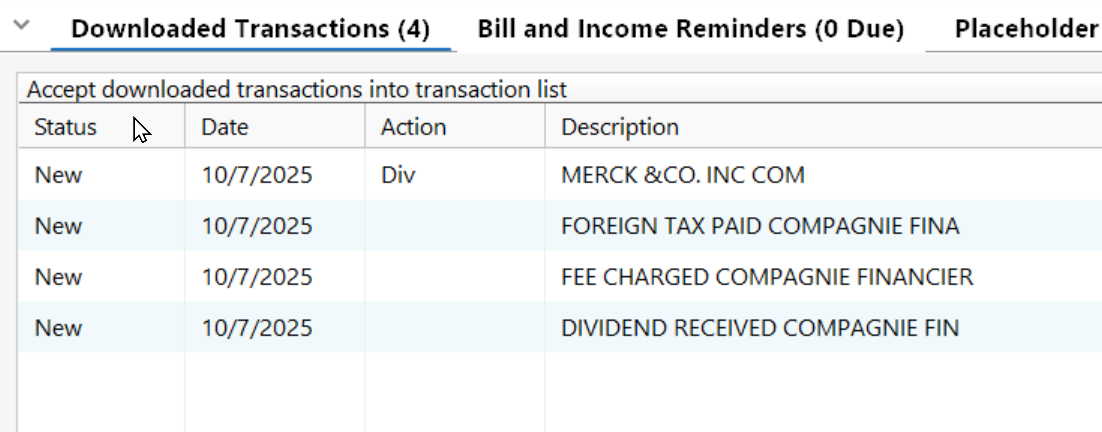Click the date of FOREIGN TAX PAID row
This screenshot has height=432, width=1102.
(257, 226)
